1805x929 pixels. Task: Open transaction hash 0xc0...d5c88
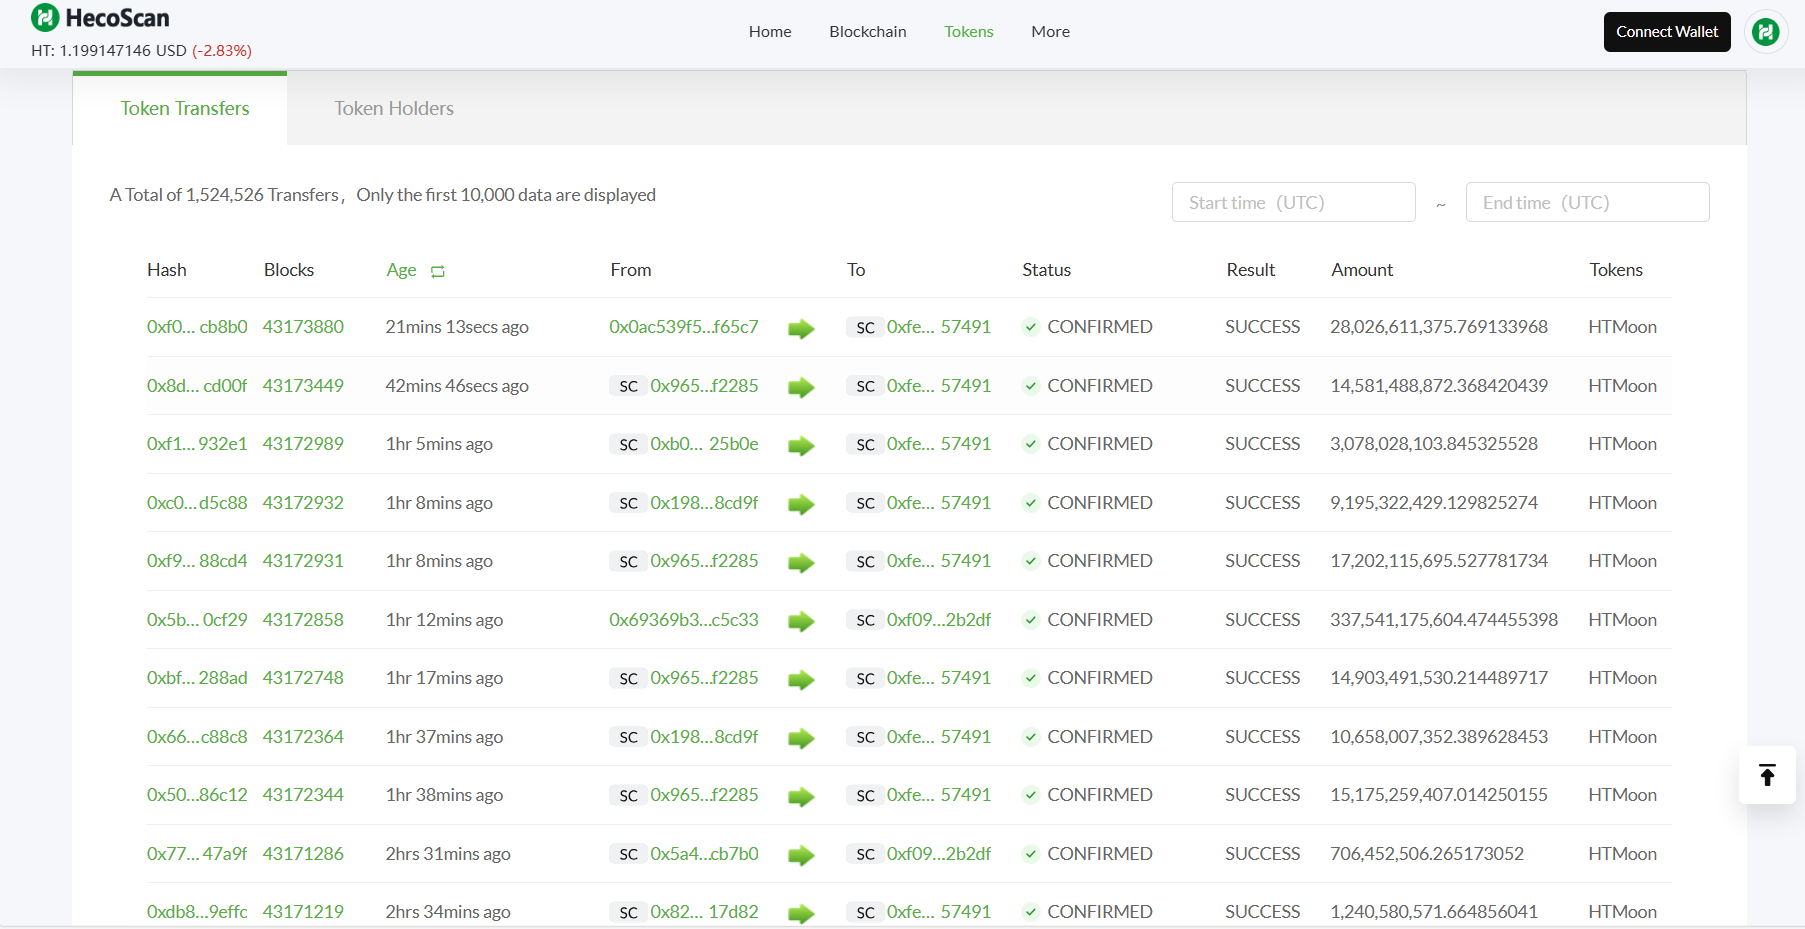click(x=197, y=503)
